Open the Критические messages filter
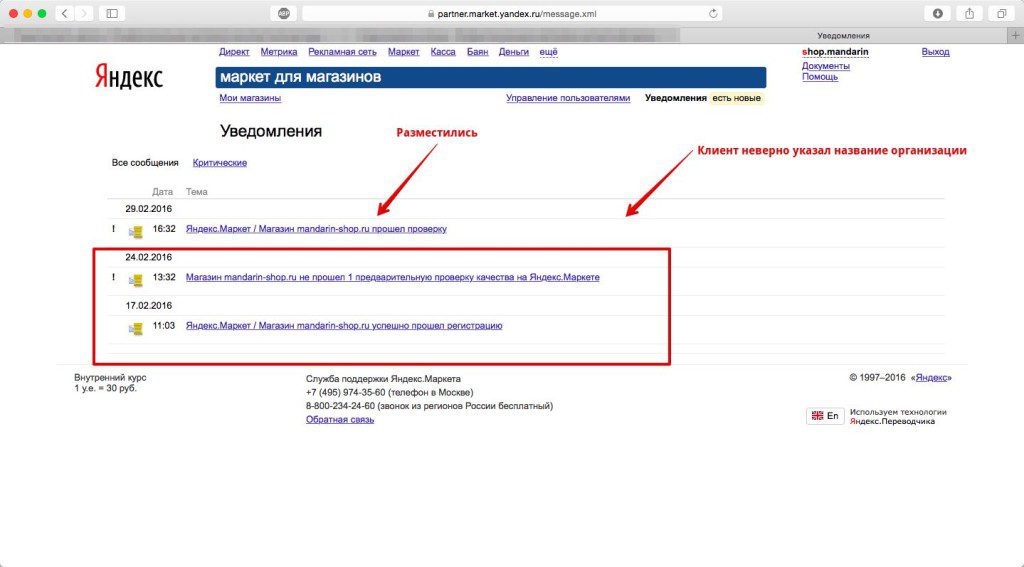This screenshot has height=567, width=1024. point(220,163)
